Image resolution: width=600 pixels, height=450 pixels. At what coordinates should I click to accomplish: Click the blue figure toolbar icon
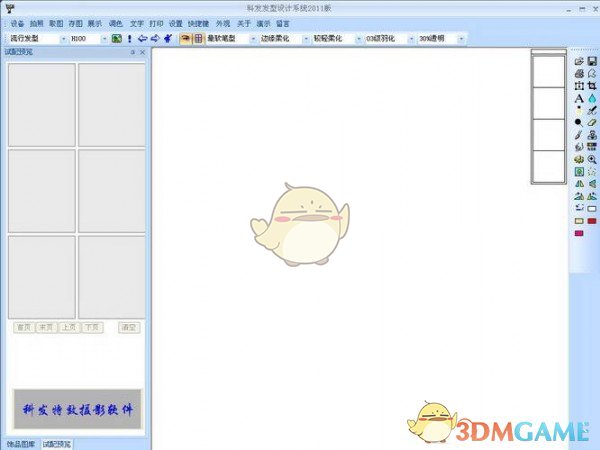tap(168, 38)
